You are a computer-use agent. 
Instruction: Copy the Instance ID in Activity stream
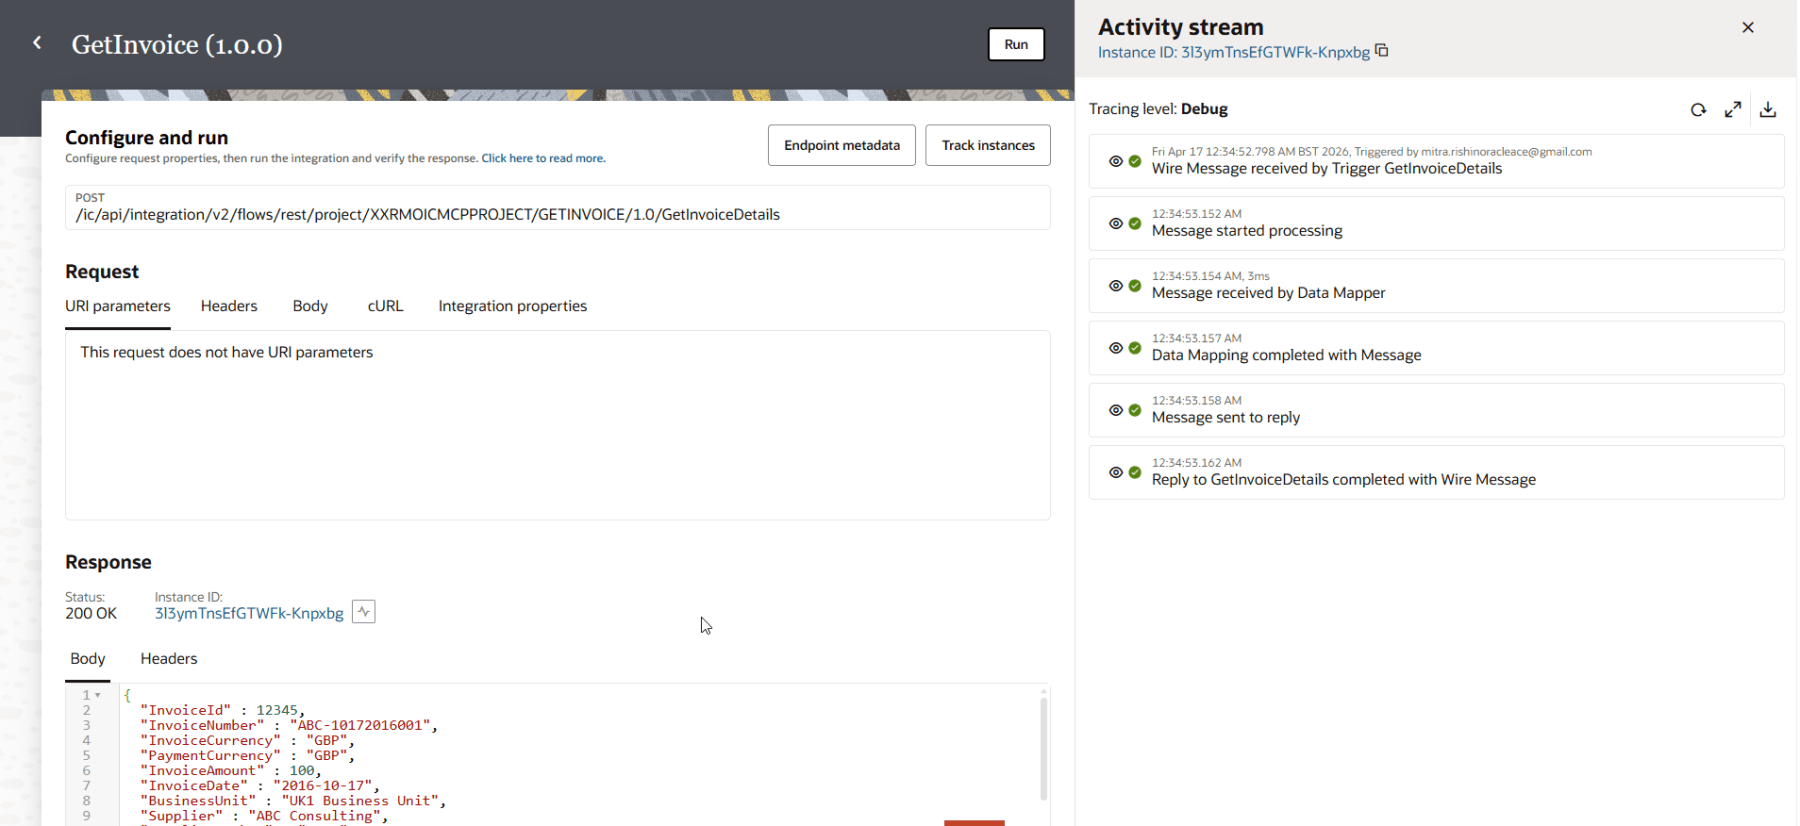1381,51
